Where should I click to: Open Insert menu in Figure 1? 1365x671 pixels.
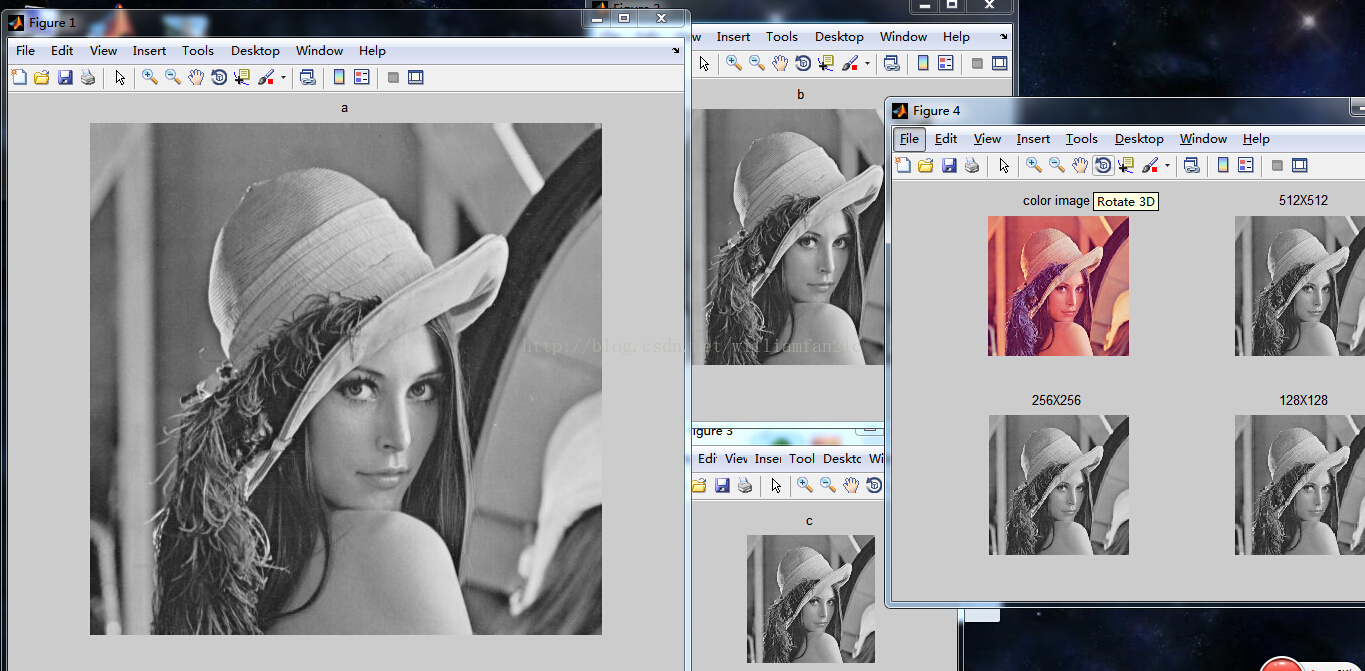pos(150,51)
